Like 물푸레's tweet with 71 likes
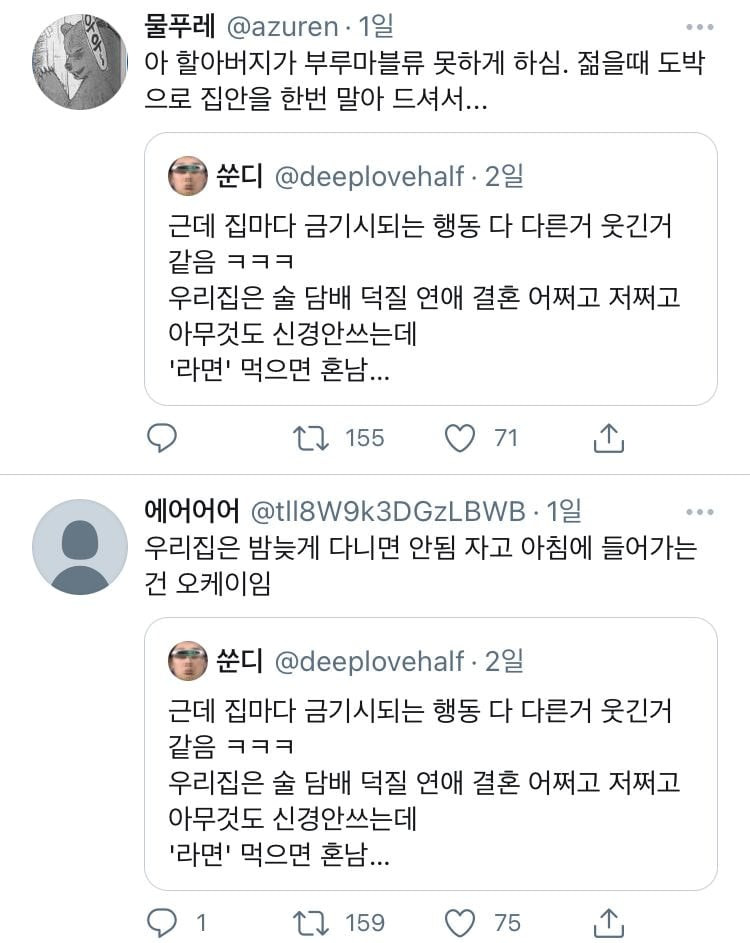This screenshot has width=750, height=943. (x=459, y=437)
